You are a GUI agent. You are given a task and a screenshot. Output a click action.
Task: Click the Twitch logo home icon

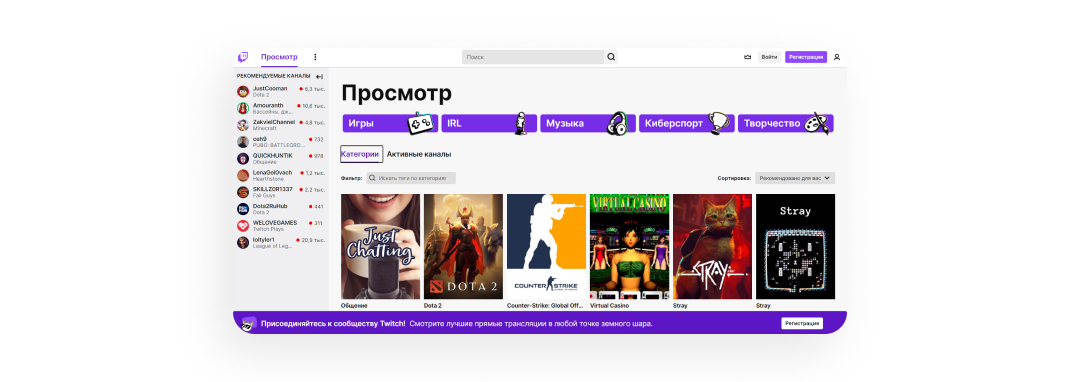[x=243, y=57]
